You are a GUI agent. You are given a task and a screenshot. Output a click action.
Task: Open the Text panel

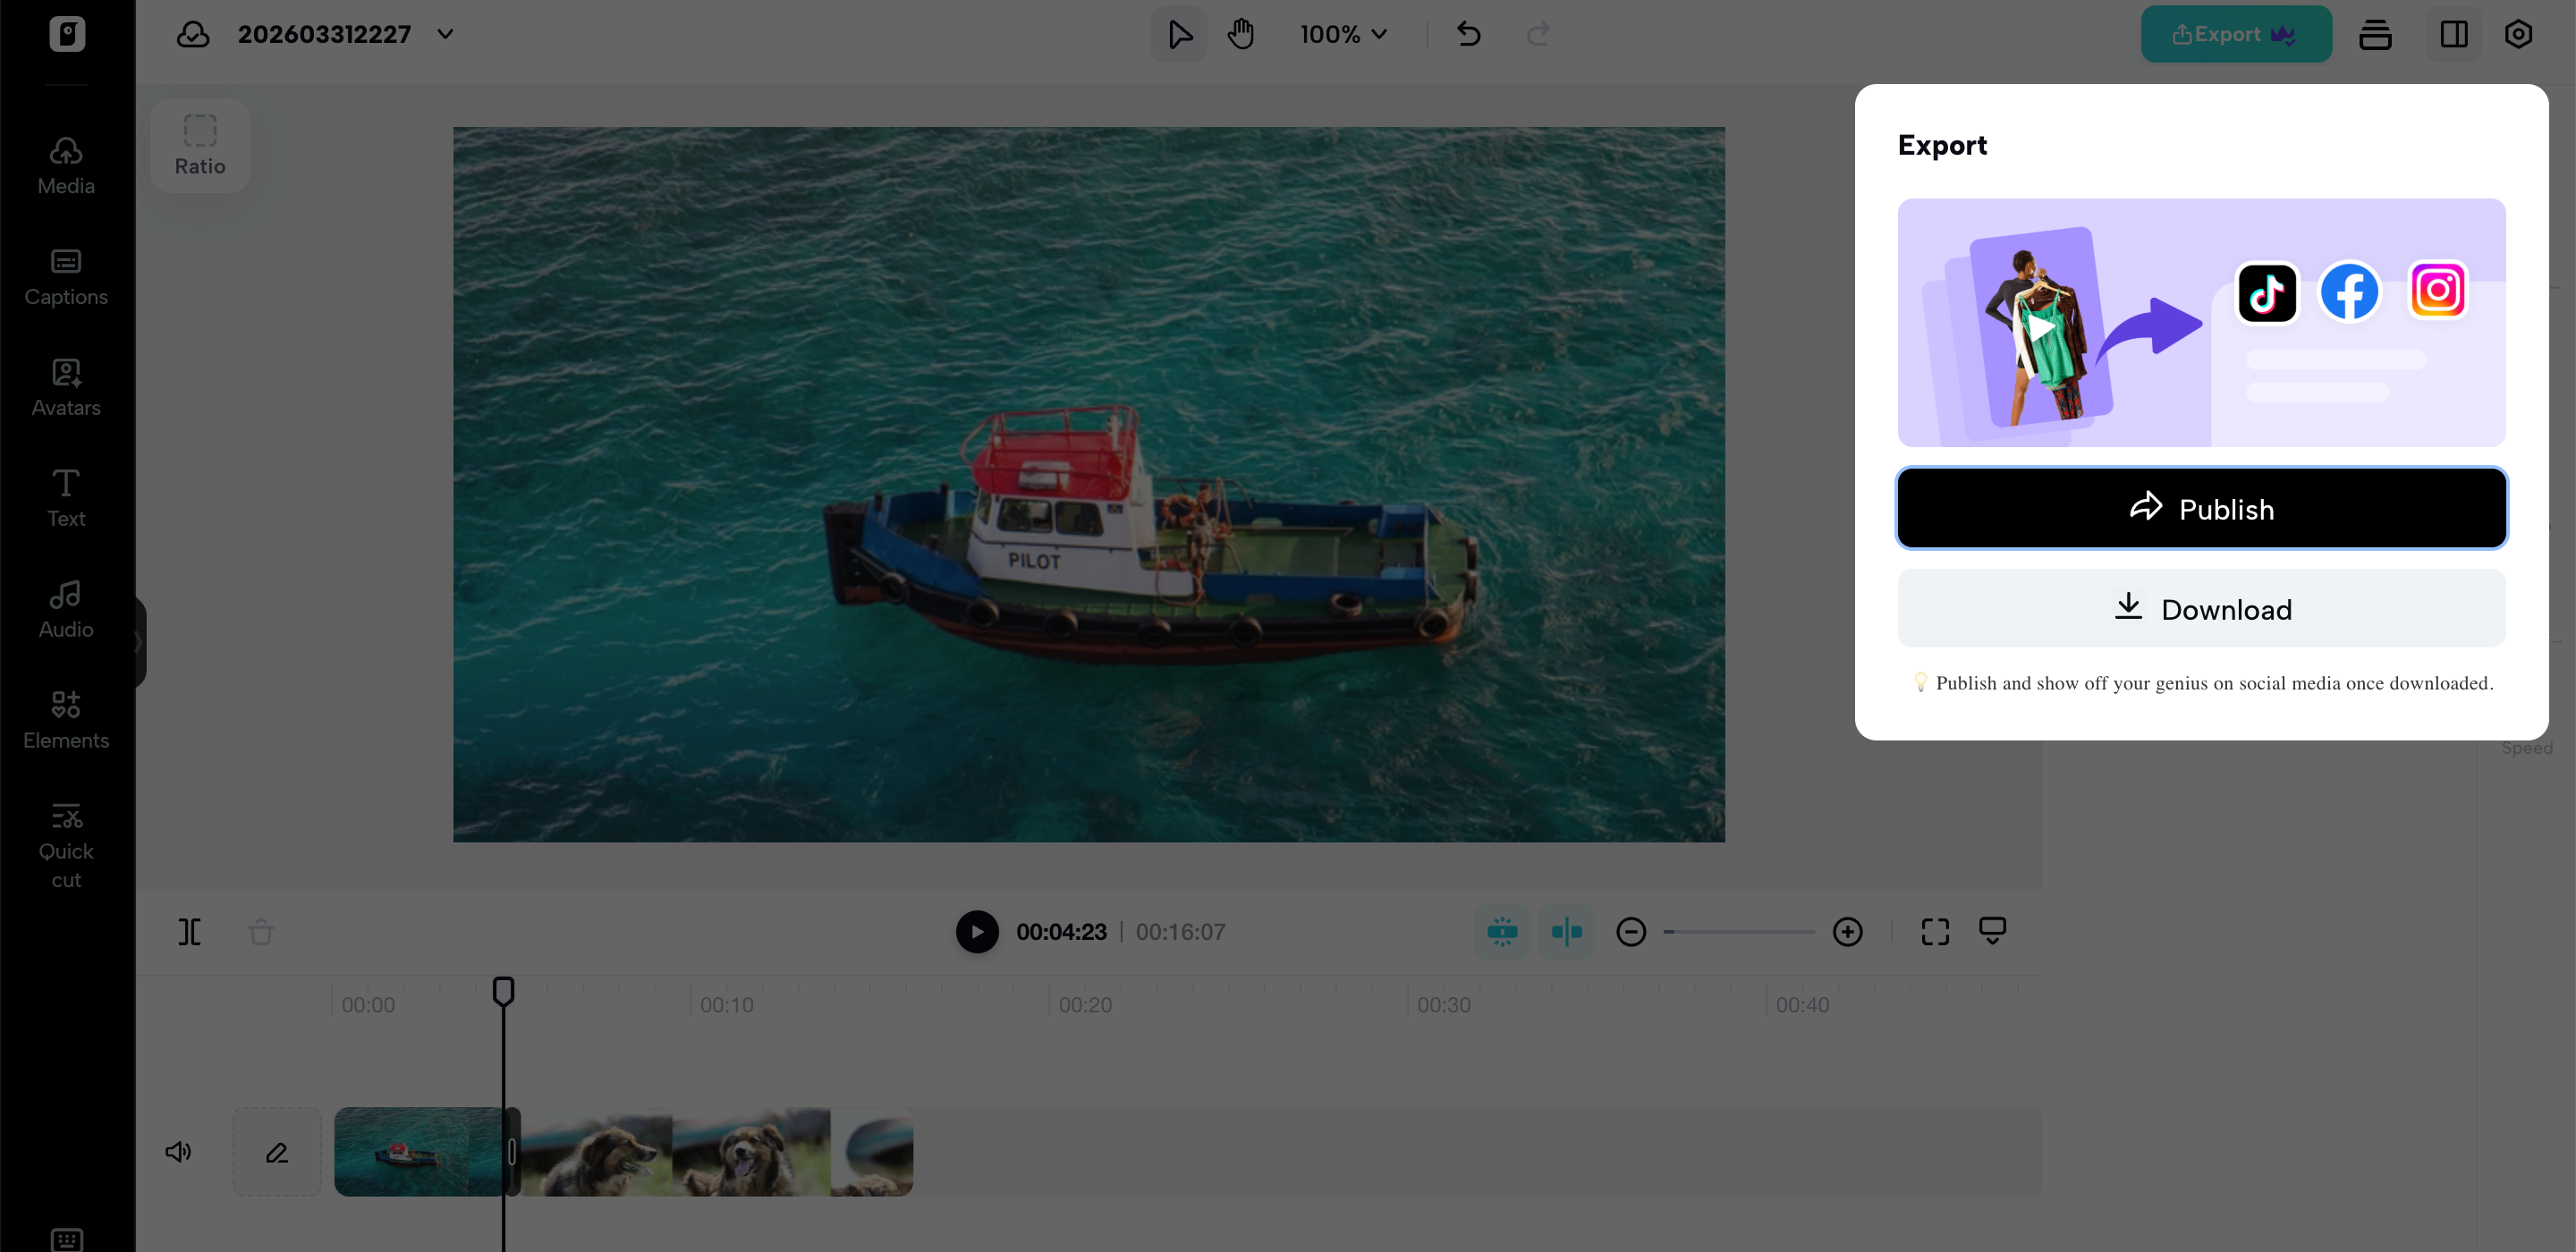click(65, 497)
